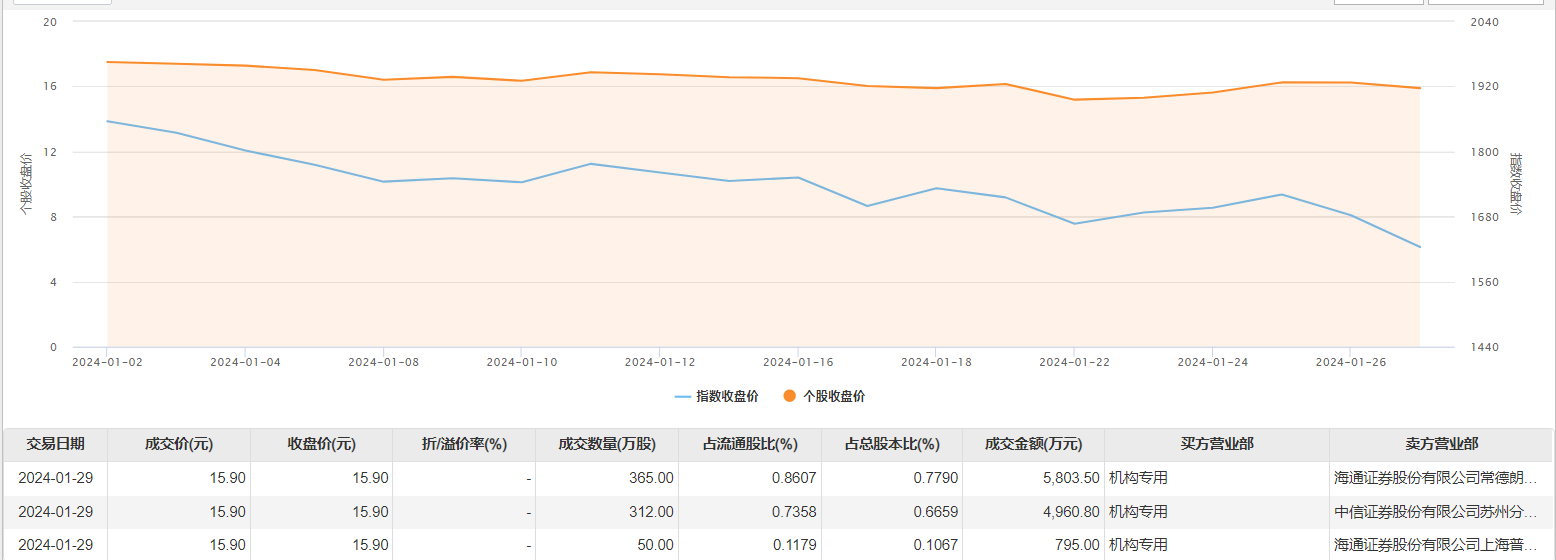Open seller 海通证券股份有限公司上海普… entry
The height and width of the screenshot is (560, 1556).
tap(1438, 545)
